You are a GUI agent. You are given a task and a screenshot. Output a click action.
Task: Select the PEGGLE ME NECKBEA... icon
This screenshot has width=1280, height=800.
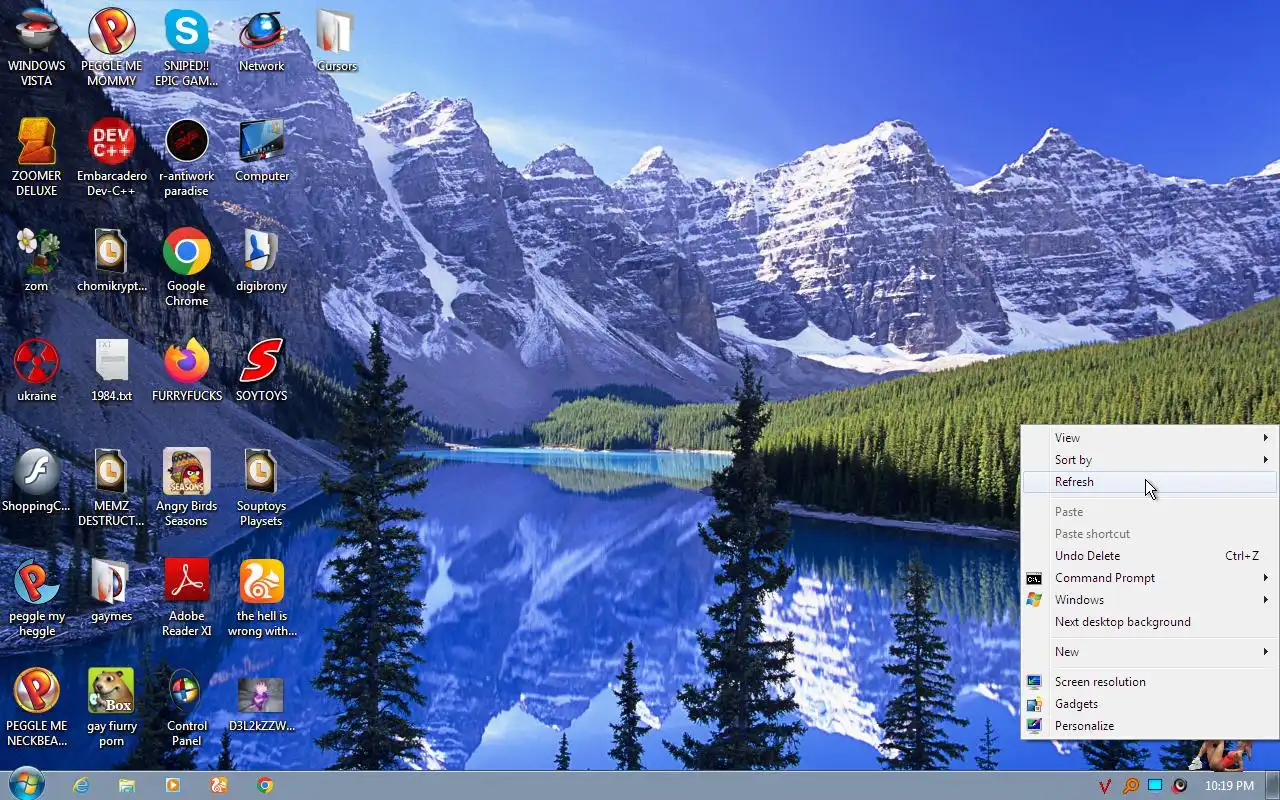coord(37,706)
